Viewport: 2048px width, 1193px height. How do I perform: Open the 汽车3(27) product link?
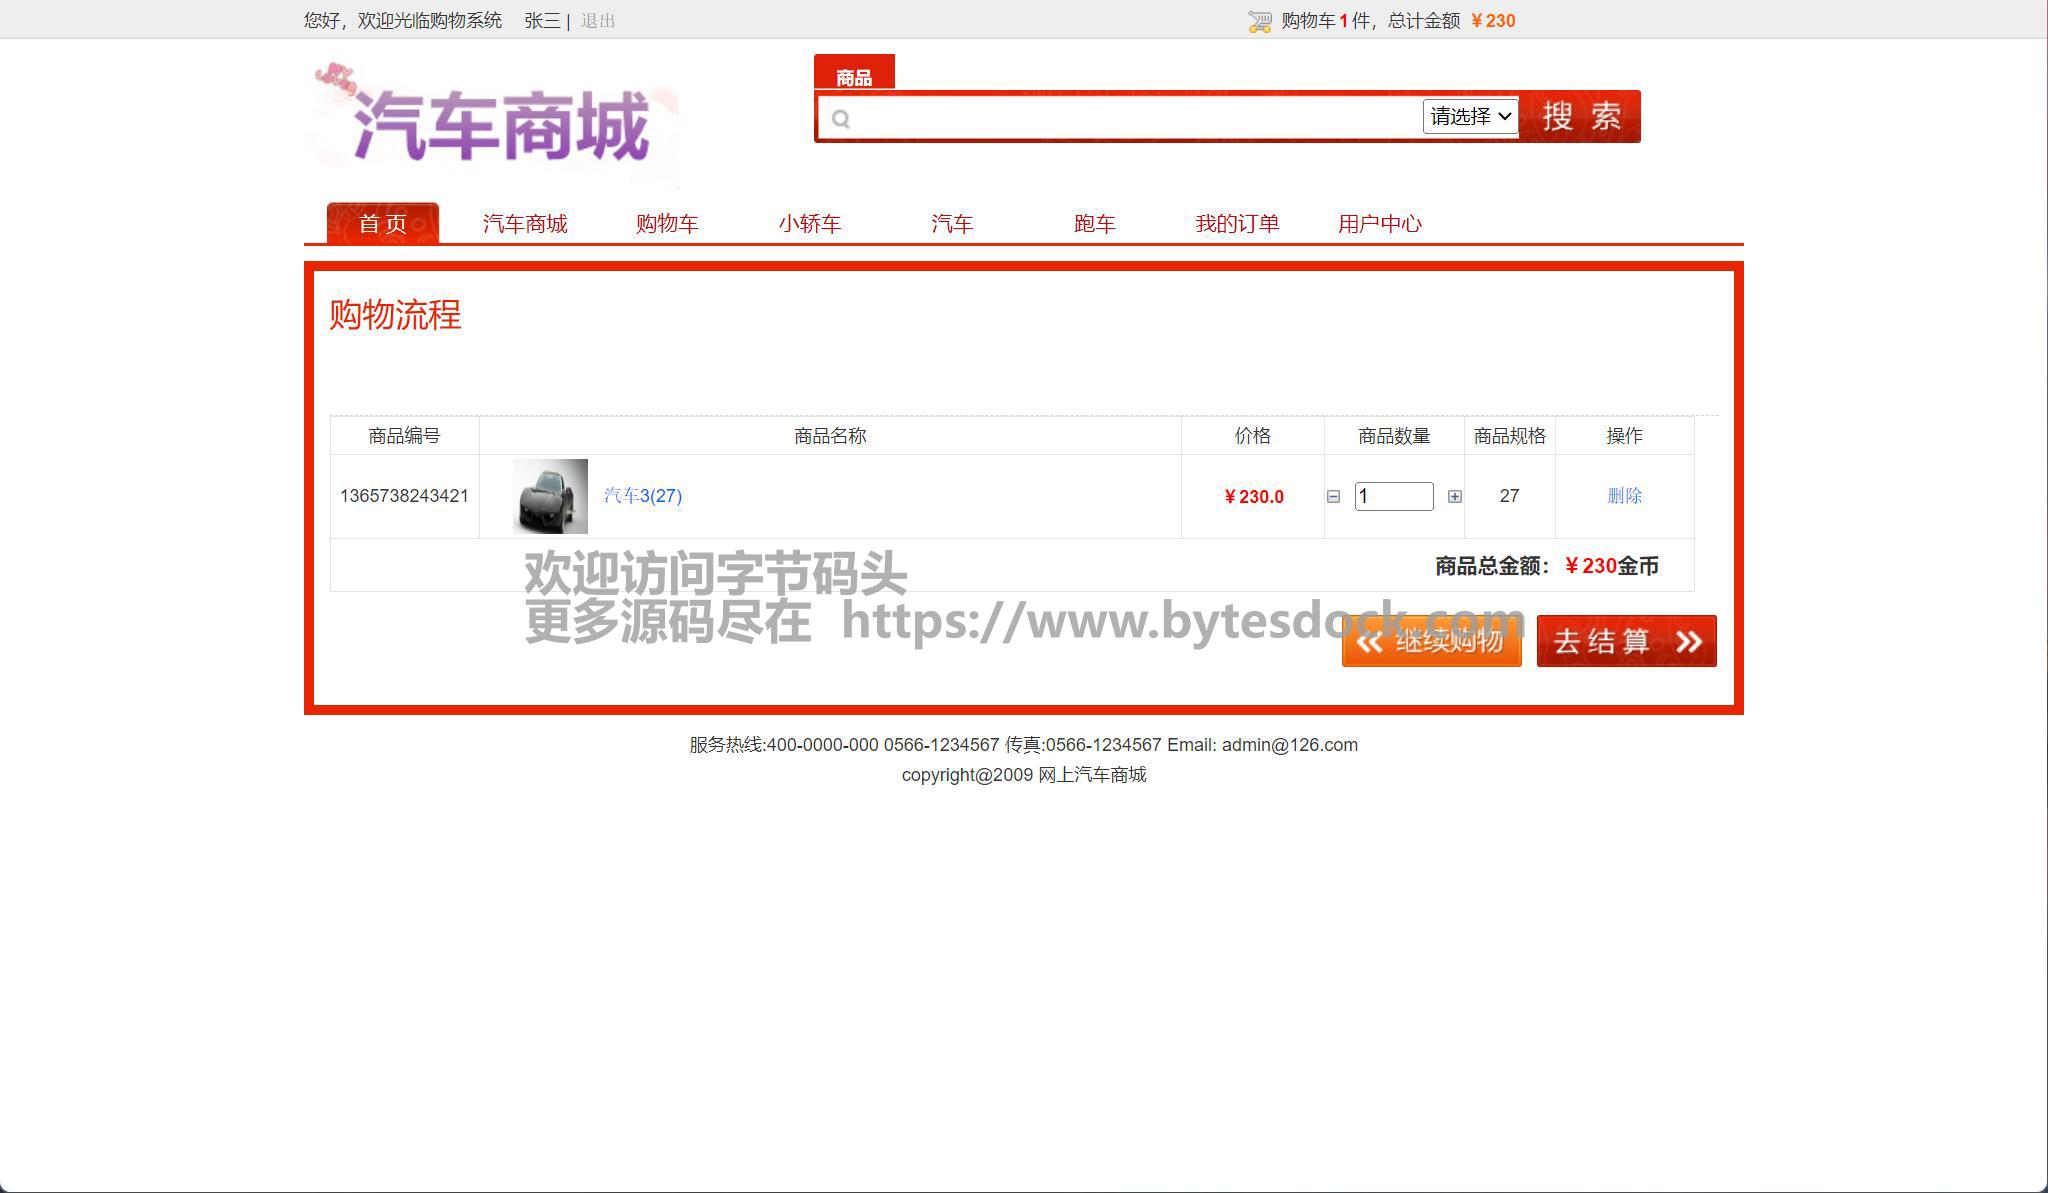[643, 496]
